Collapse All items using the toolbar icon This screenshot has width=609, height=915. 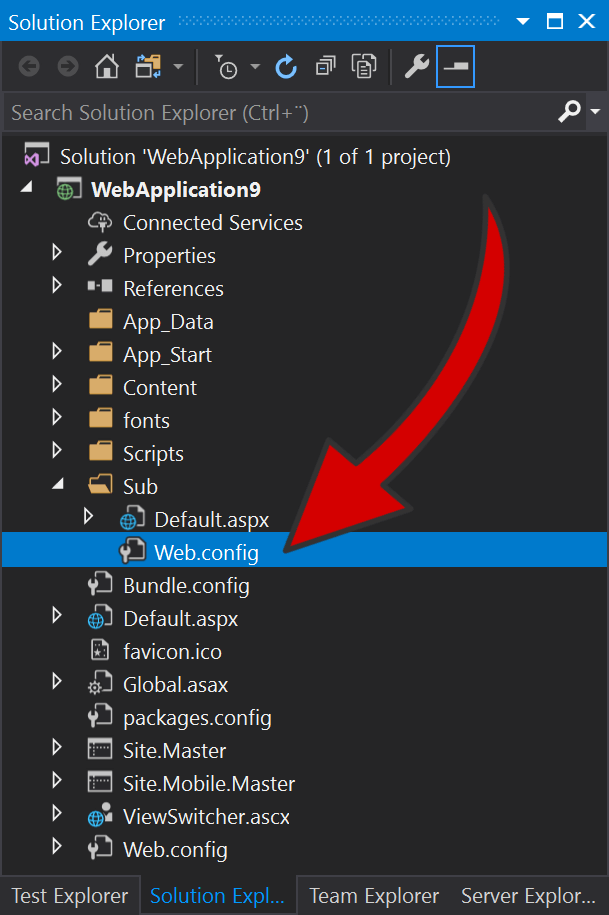pyautogui.click(x=324, y=66)
